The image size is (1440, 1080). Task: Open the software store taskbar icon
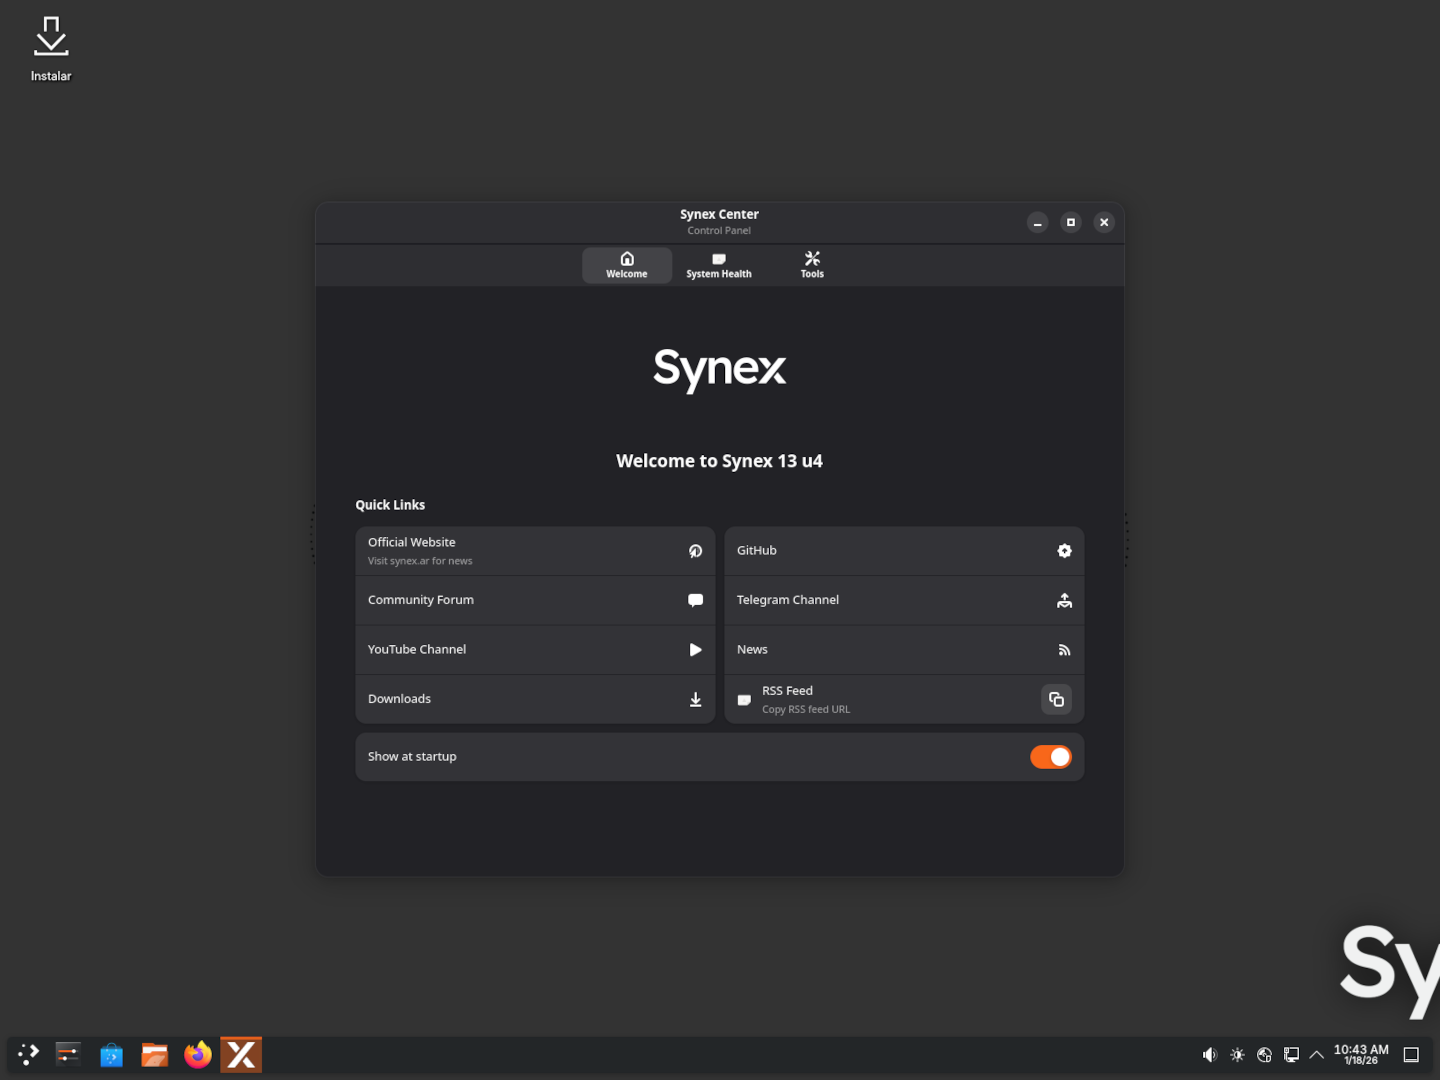pyautogui.click(x=111, y=1055)
